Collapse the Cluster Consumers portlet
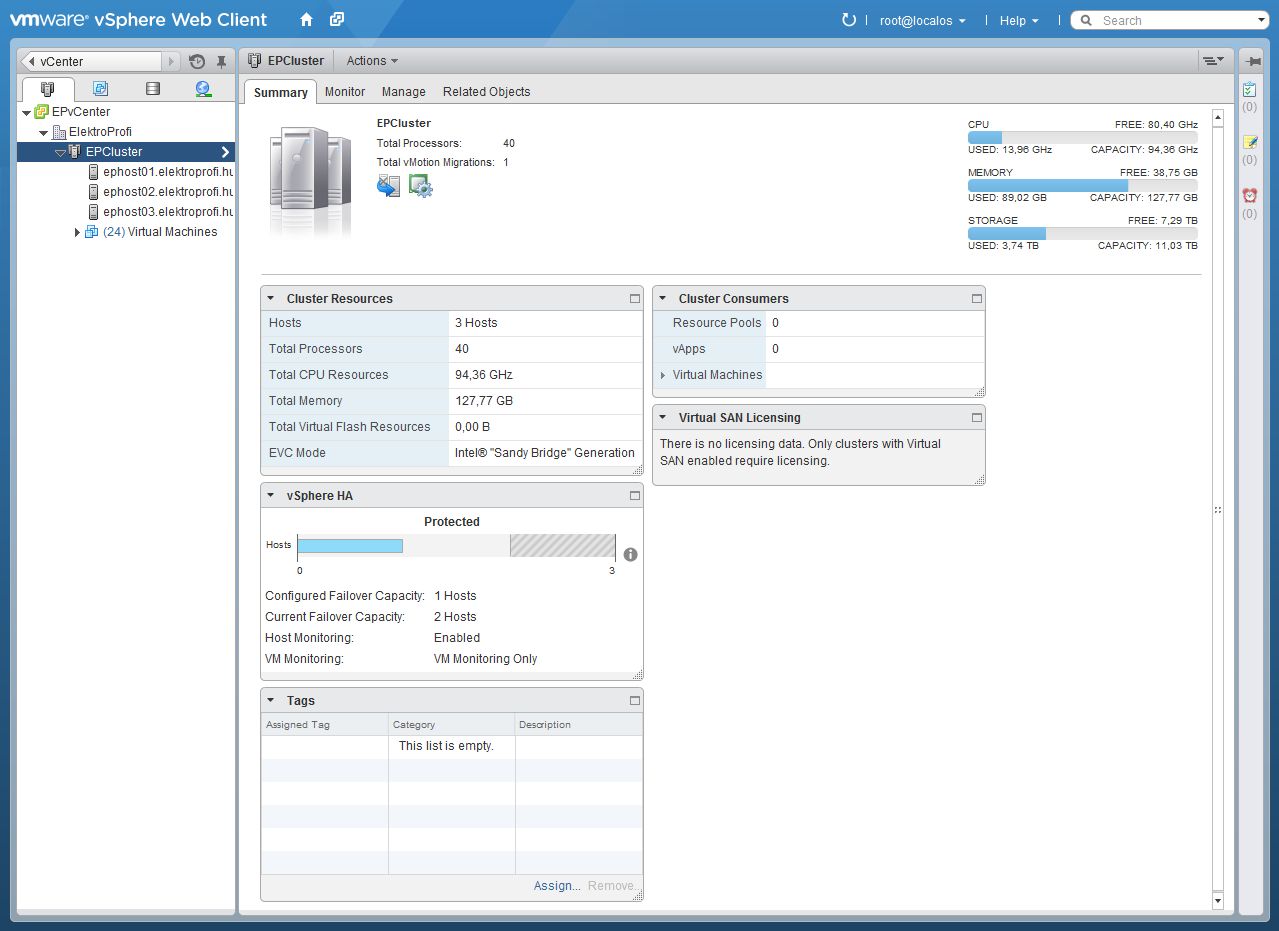 [662, 298]
